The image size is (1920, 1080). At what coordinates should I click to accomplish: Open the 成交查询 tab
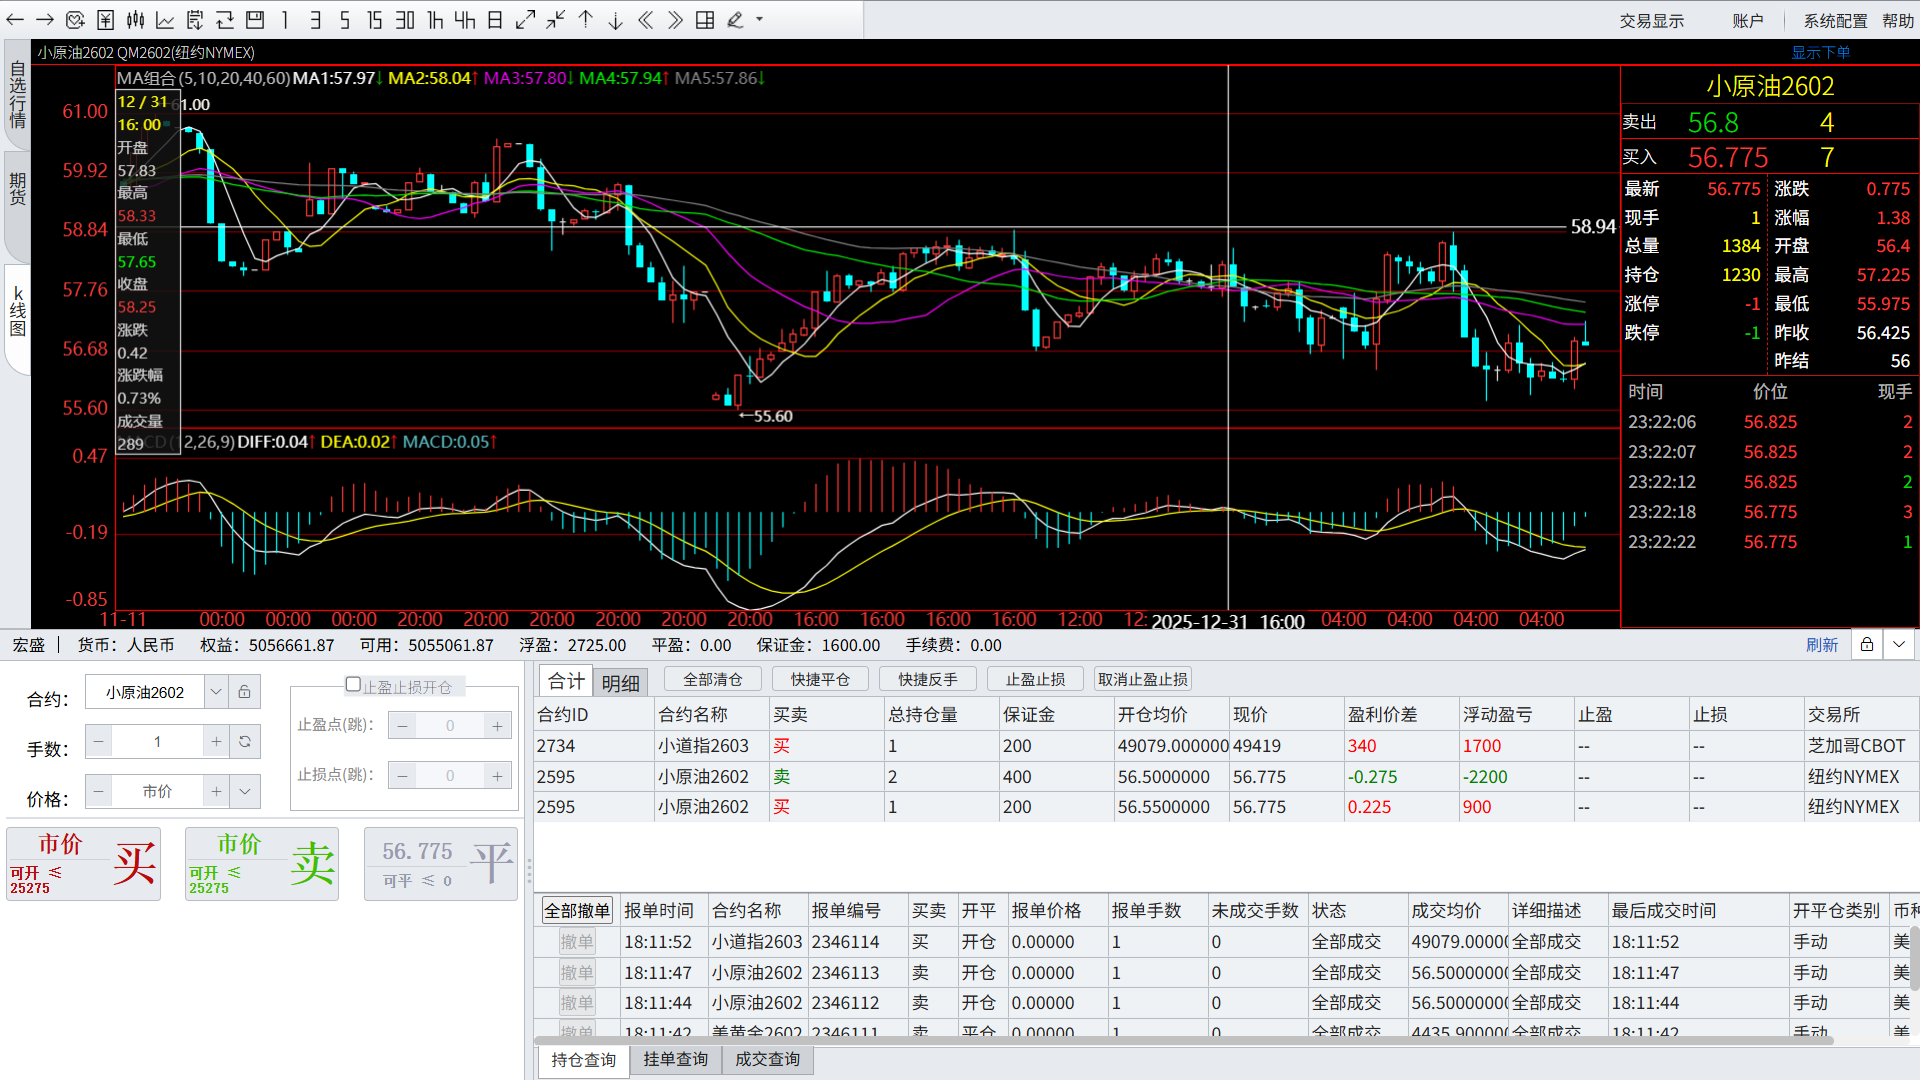[767, 1059]
